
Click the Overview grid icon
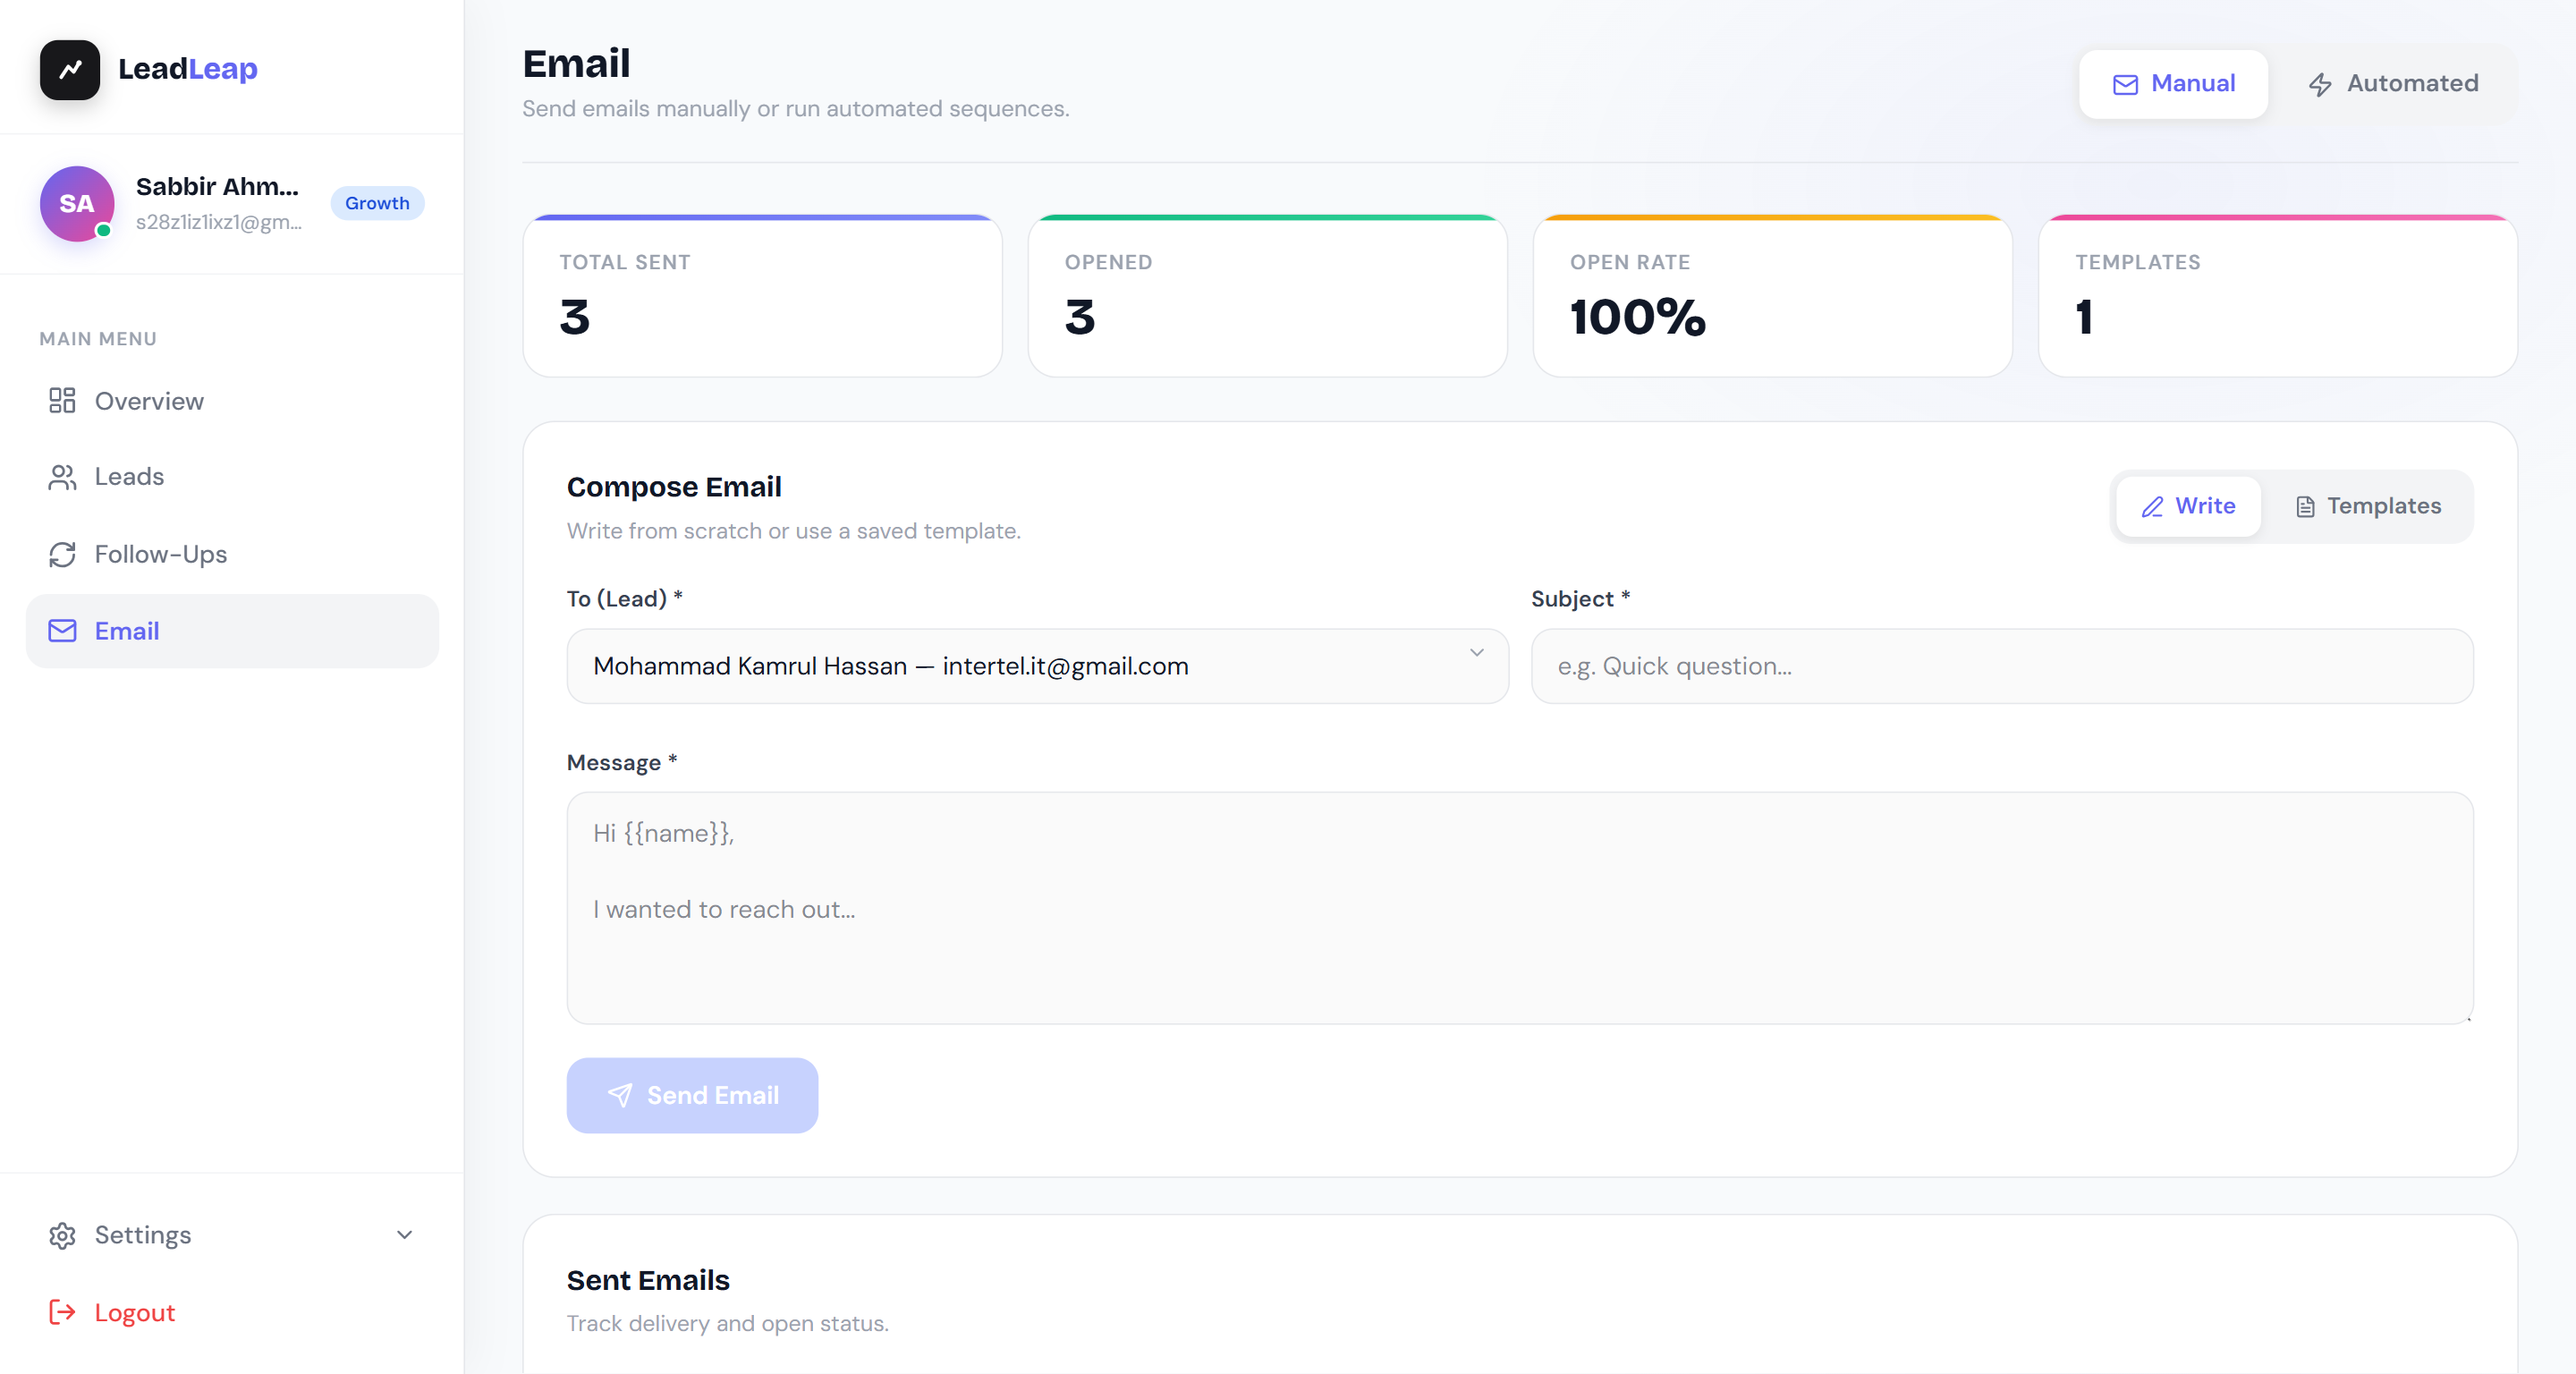pyautogui.click(x=62, y=401)
